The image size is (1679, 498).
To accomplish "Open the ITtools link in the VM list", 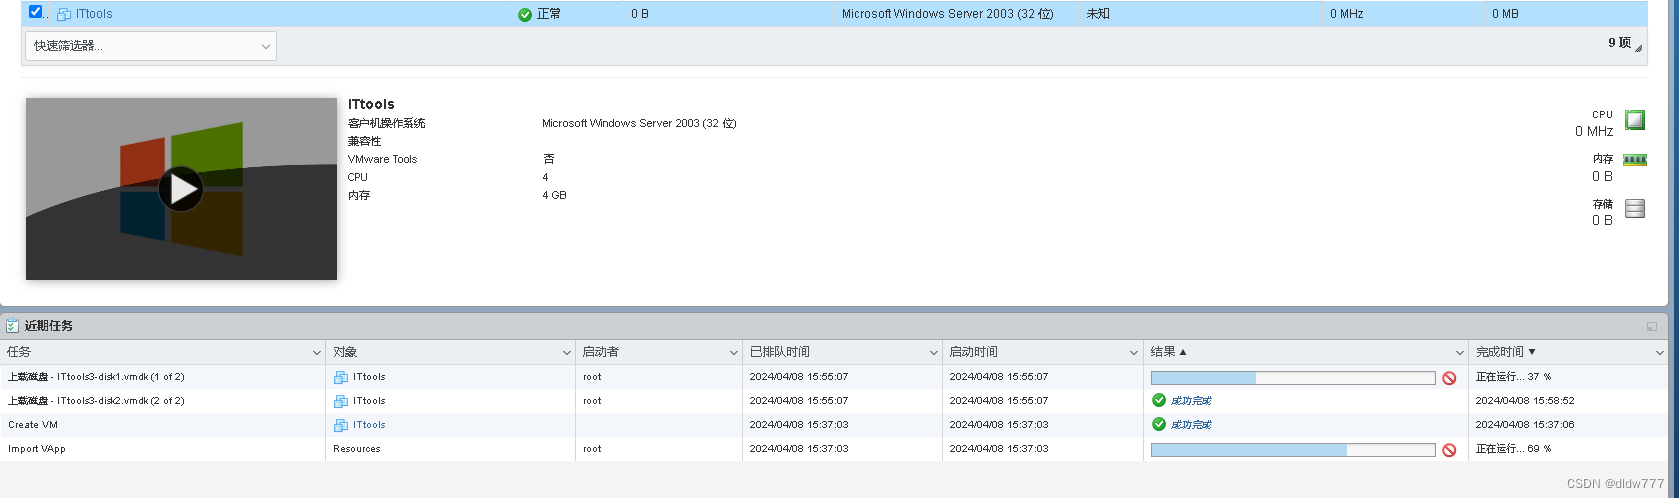I will coord(94,14).
